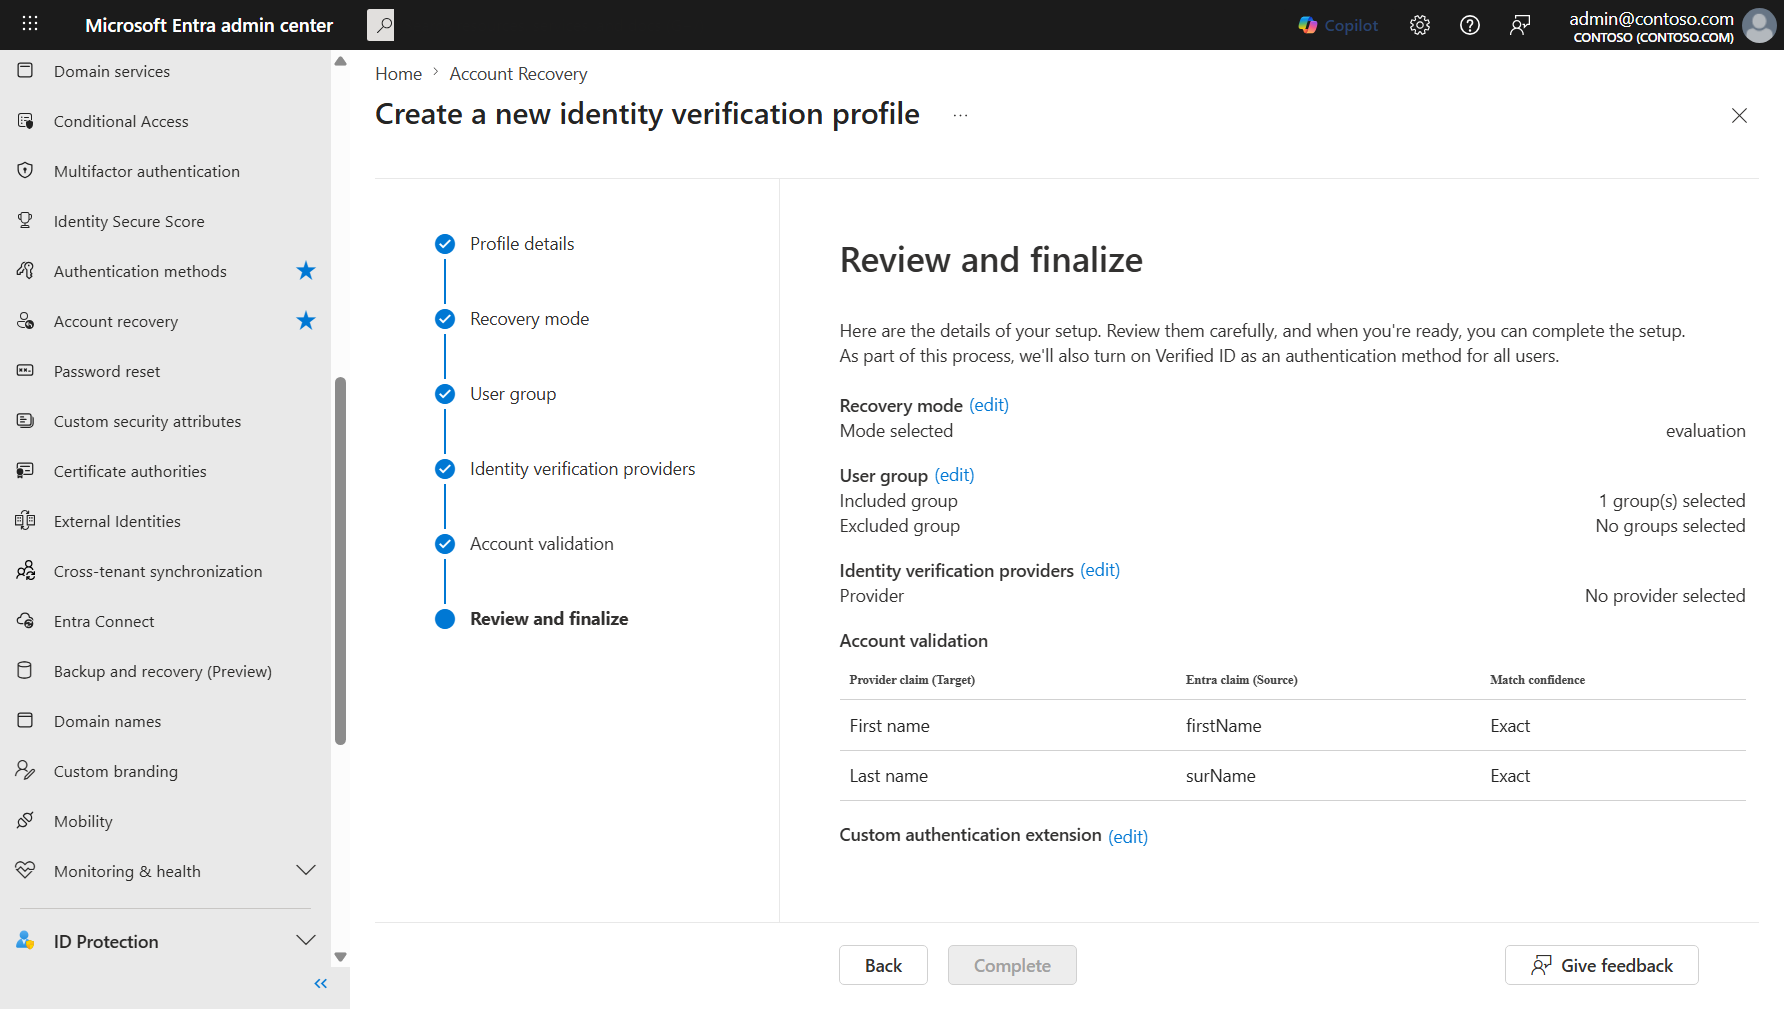Click the Monitoring & health heart icon
1784x1009 pixels.
click(26, 871)
